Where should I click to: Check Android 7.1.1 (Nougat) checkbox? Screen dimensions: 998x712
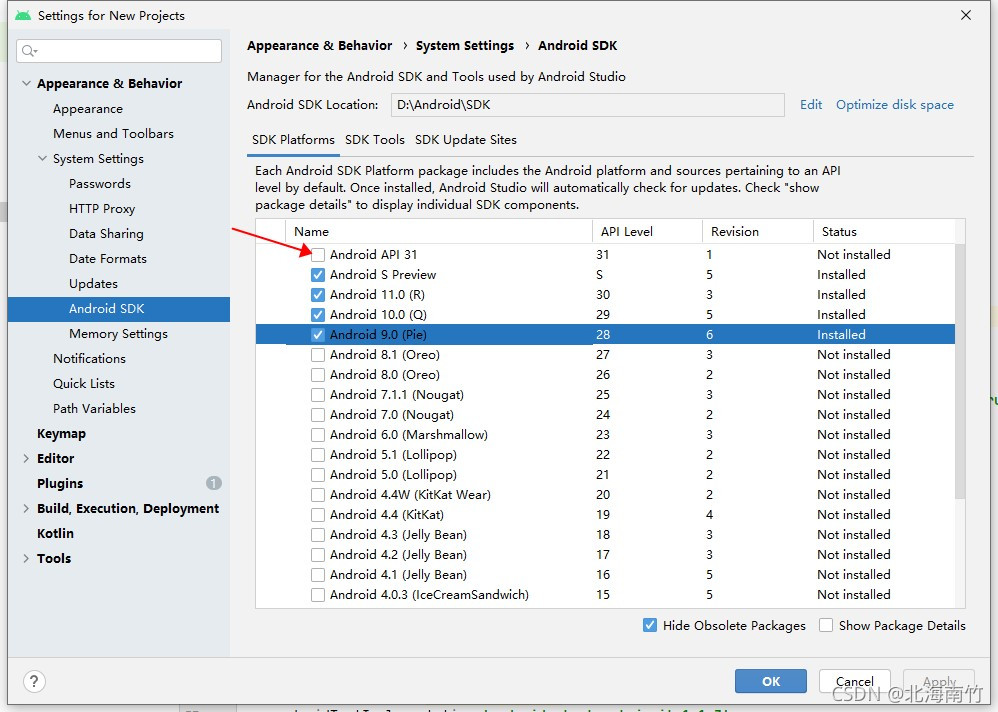tap(318, 395)
